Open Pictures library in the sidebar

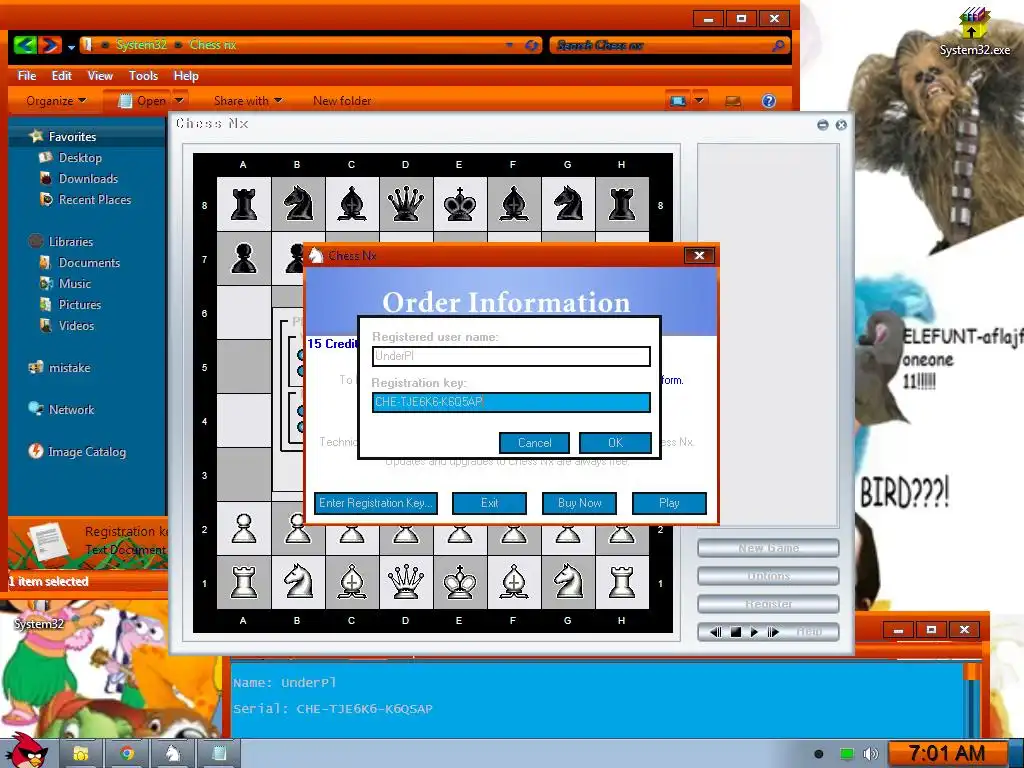pos(80,304)
